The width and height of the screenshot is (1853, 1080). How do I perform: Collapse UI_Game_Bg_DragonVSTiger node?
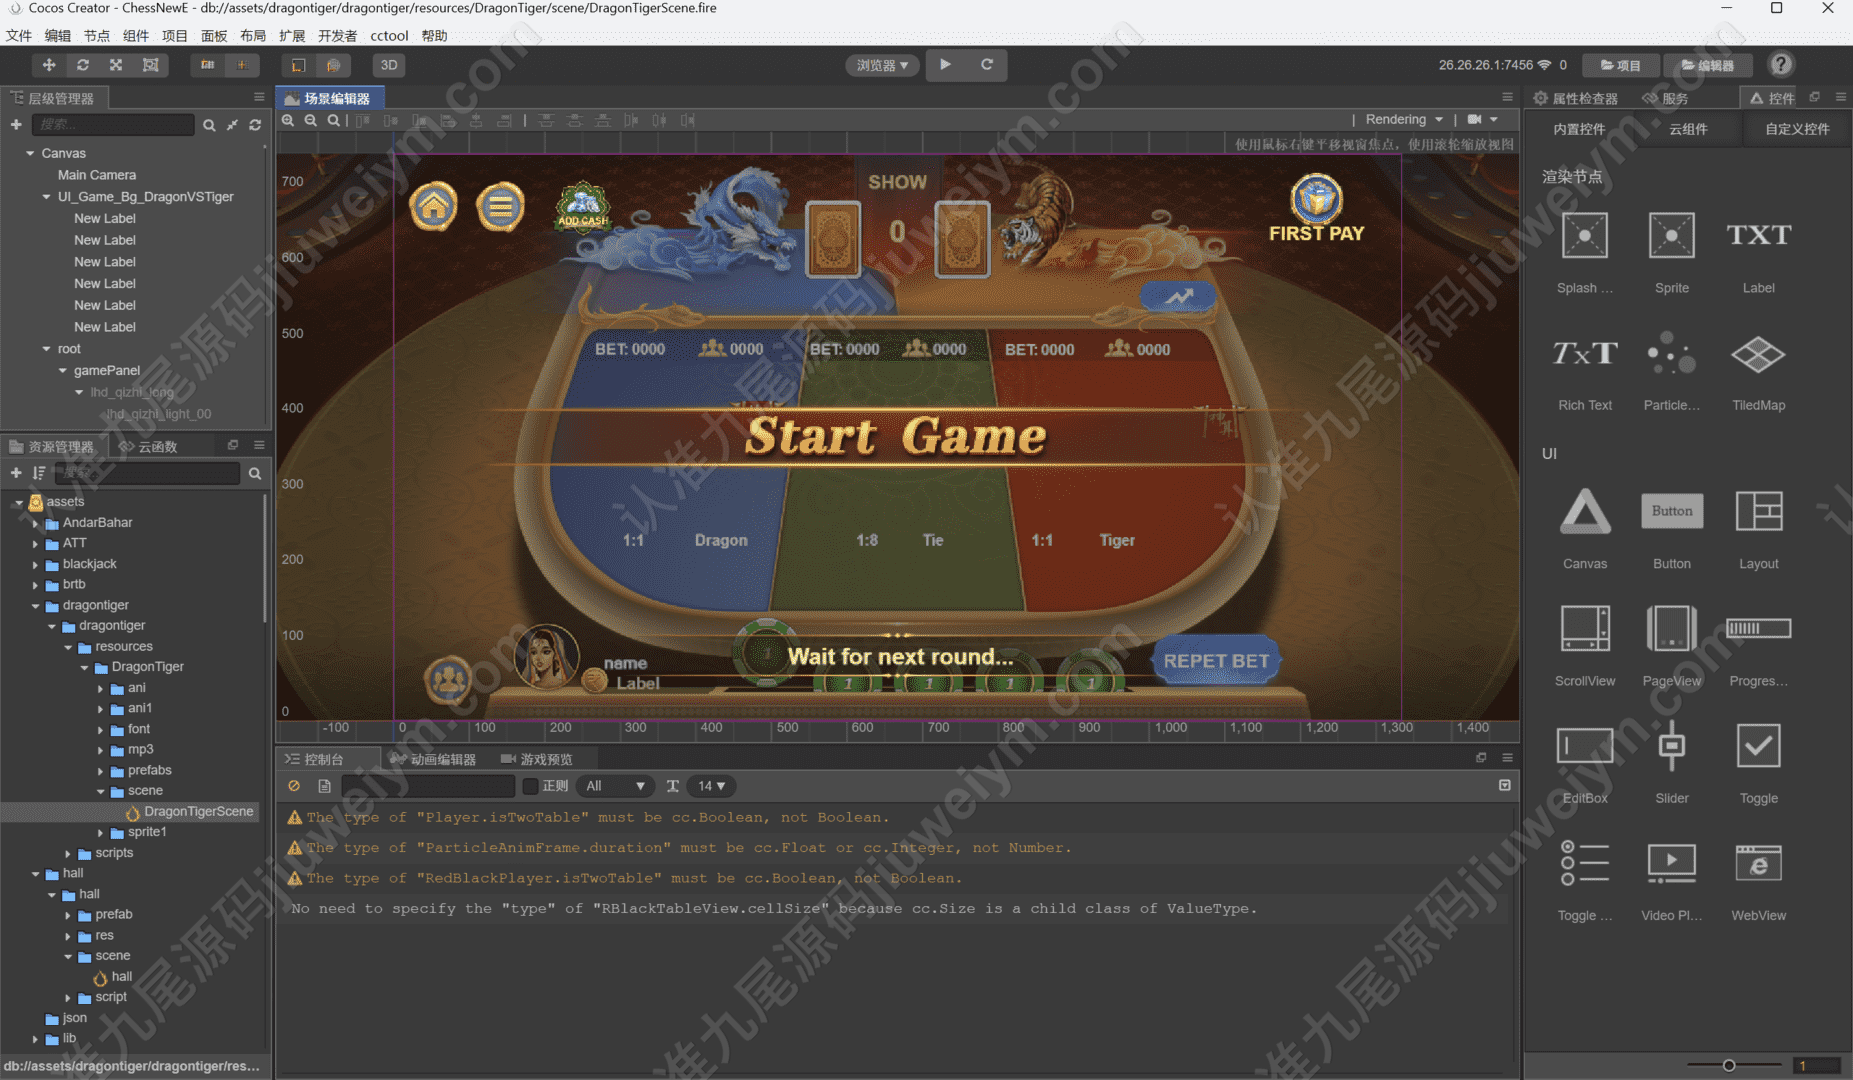(46, 197)
